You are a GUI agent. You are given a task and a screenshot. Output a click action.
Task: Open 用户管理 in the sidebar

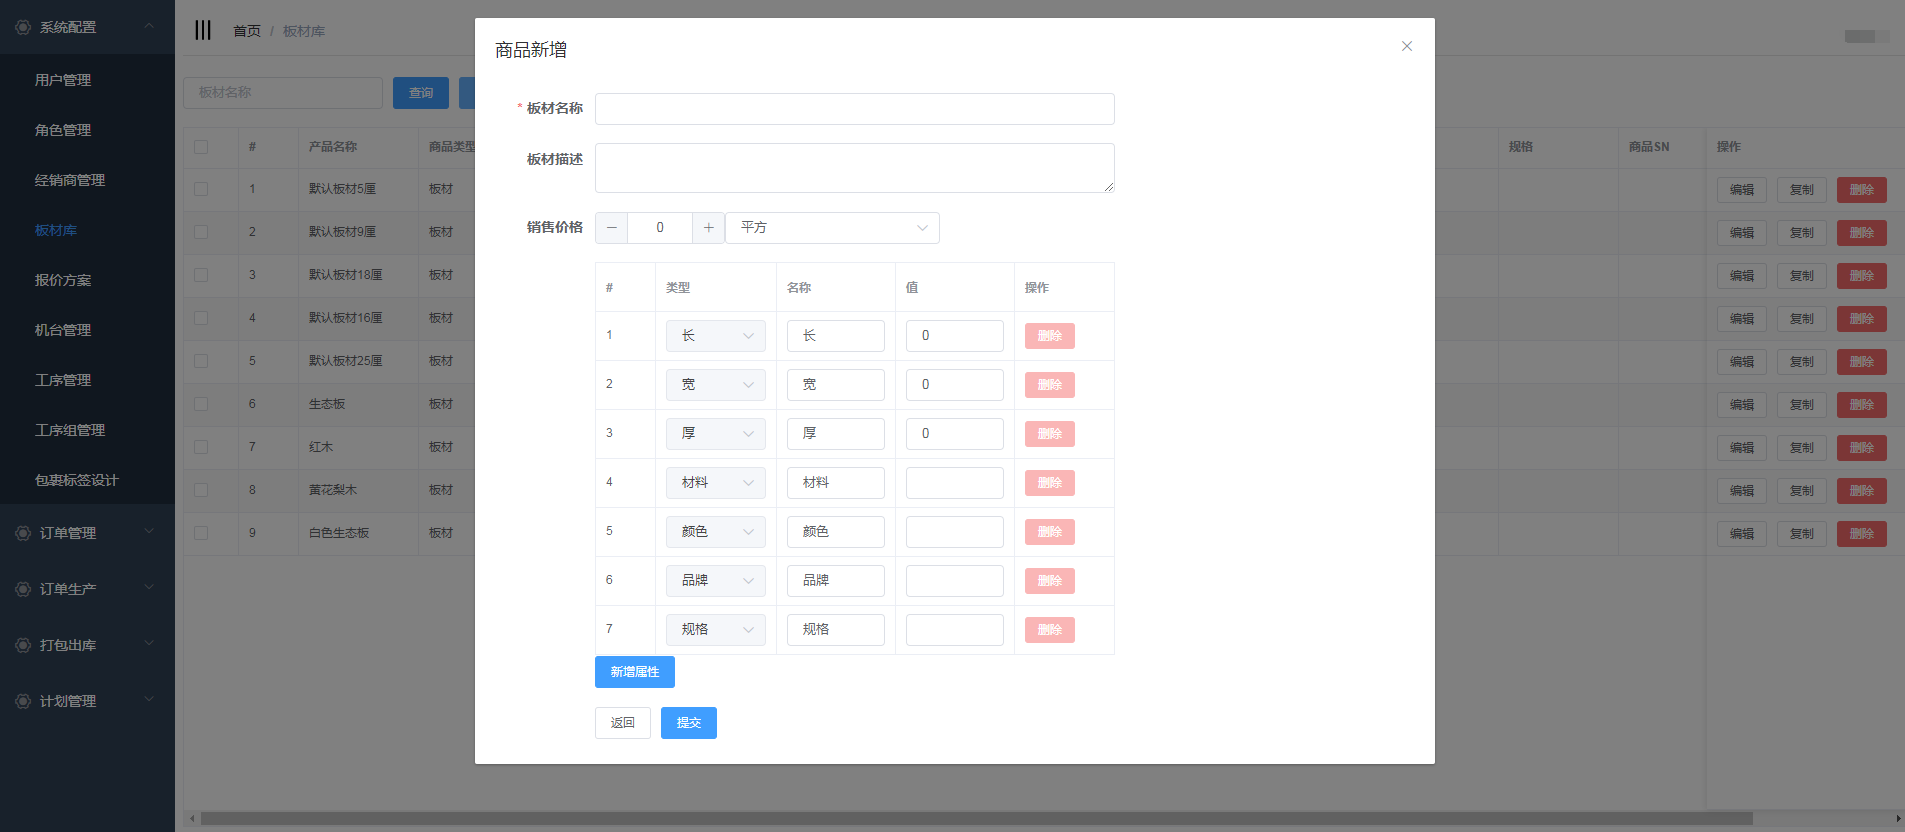coord(63,80)
